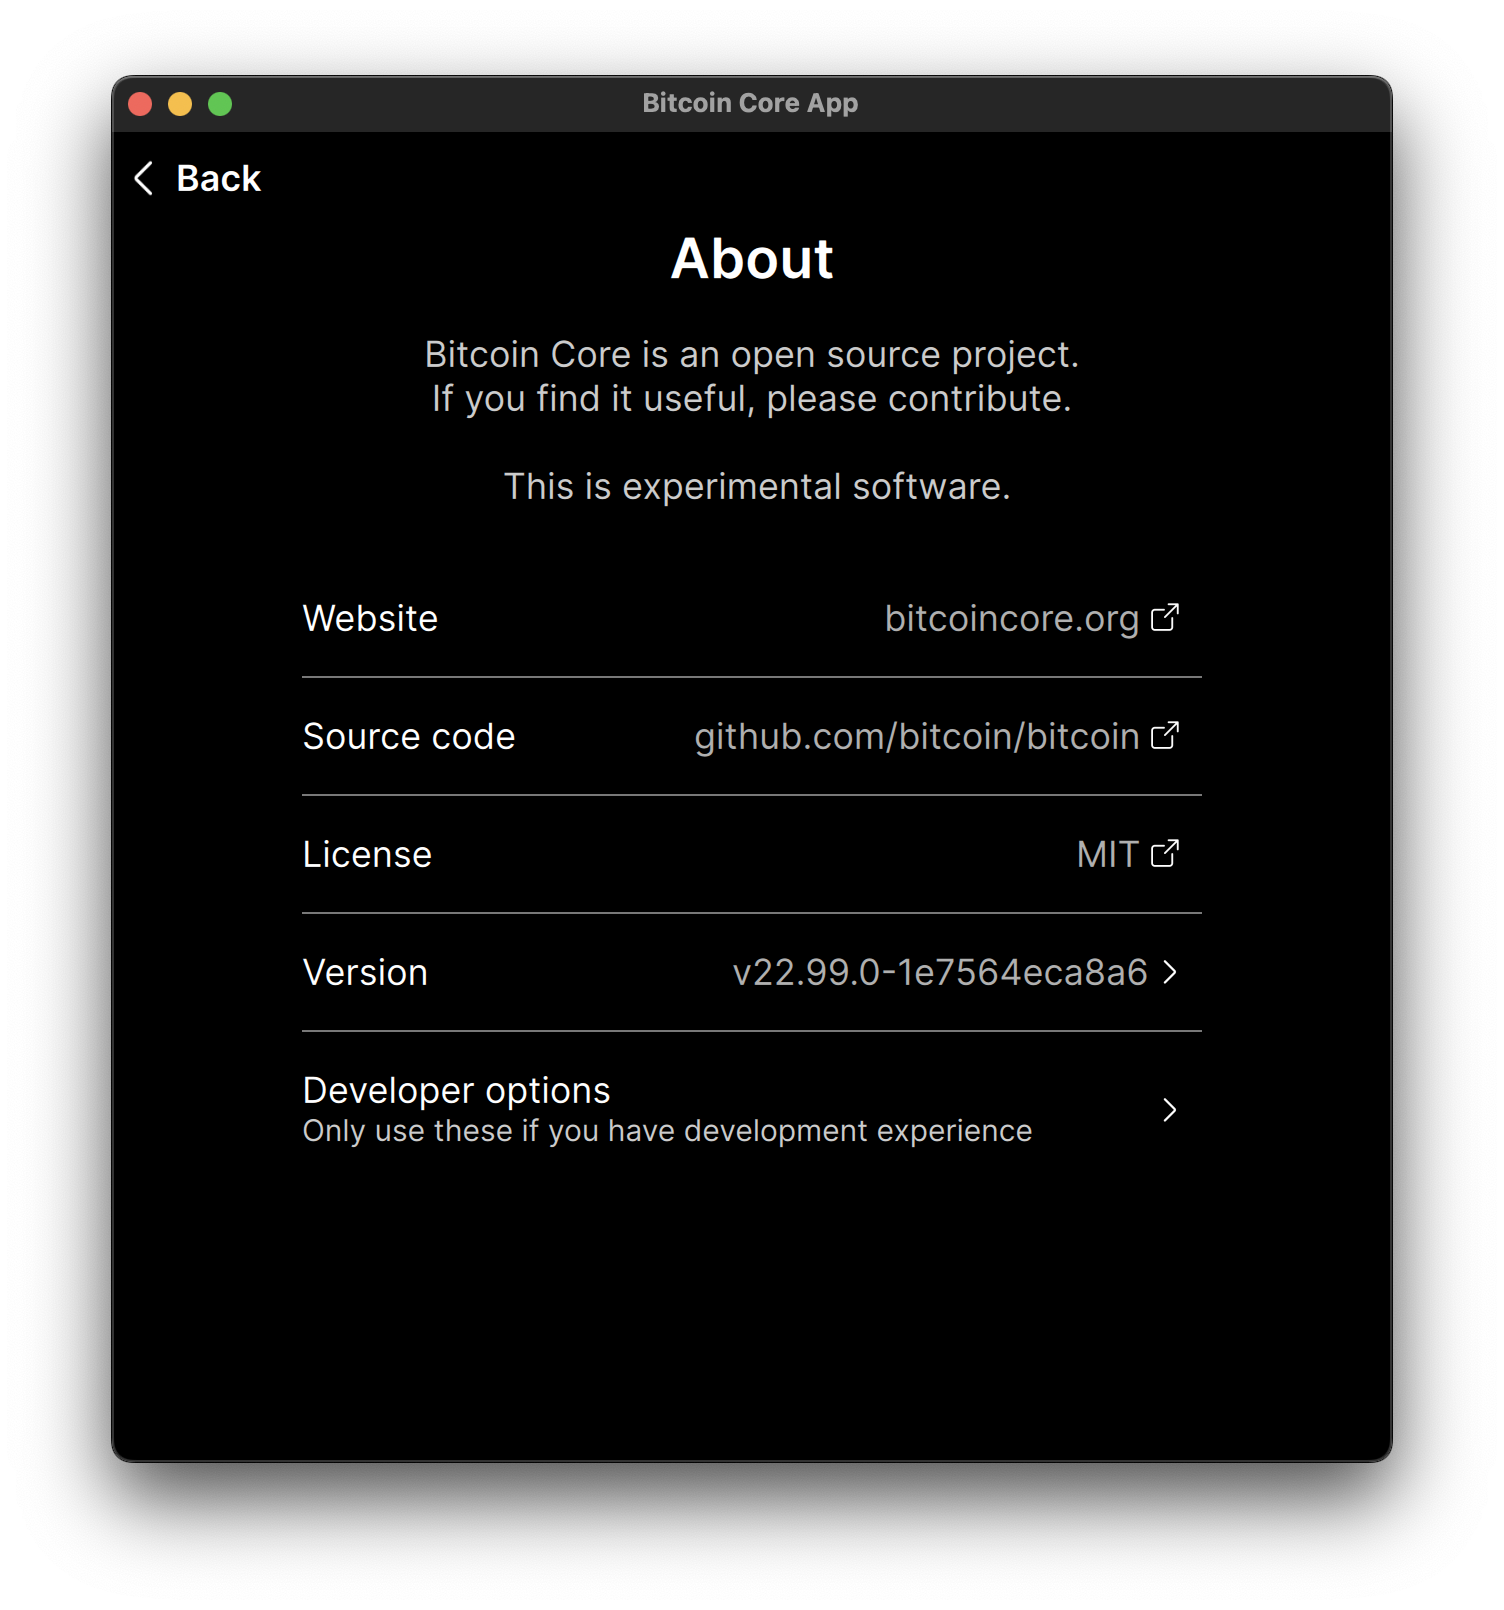Minimize the window with the yellow button
Viewport: 1504px width, 1610px height.
pos(180,104)
